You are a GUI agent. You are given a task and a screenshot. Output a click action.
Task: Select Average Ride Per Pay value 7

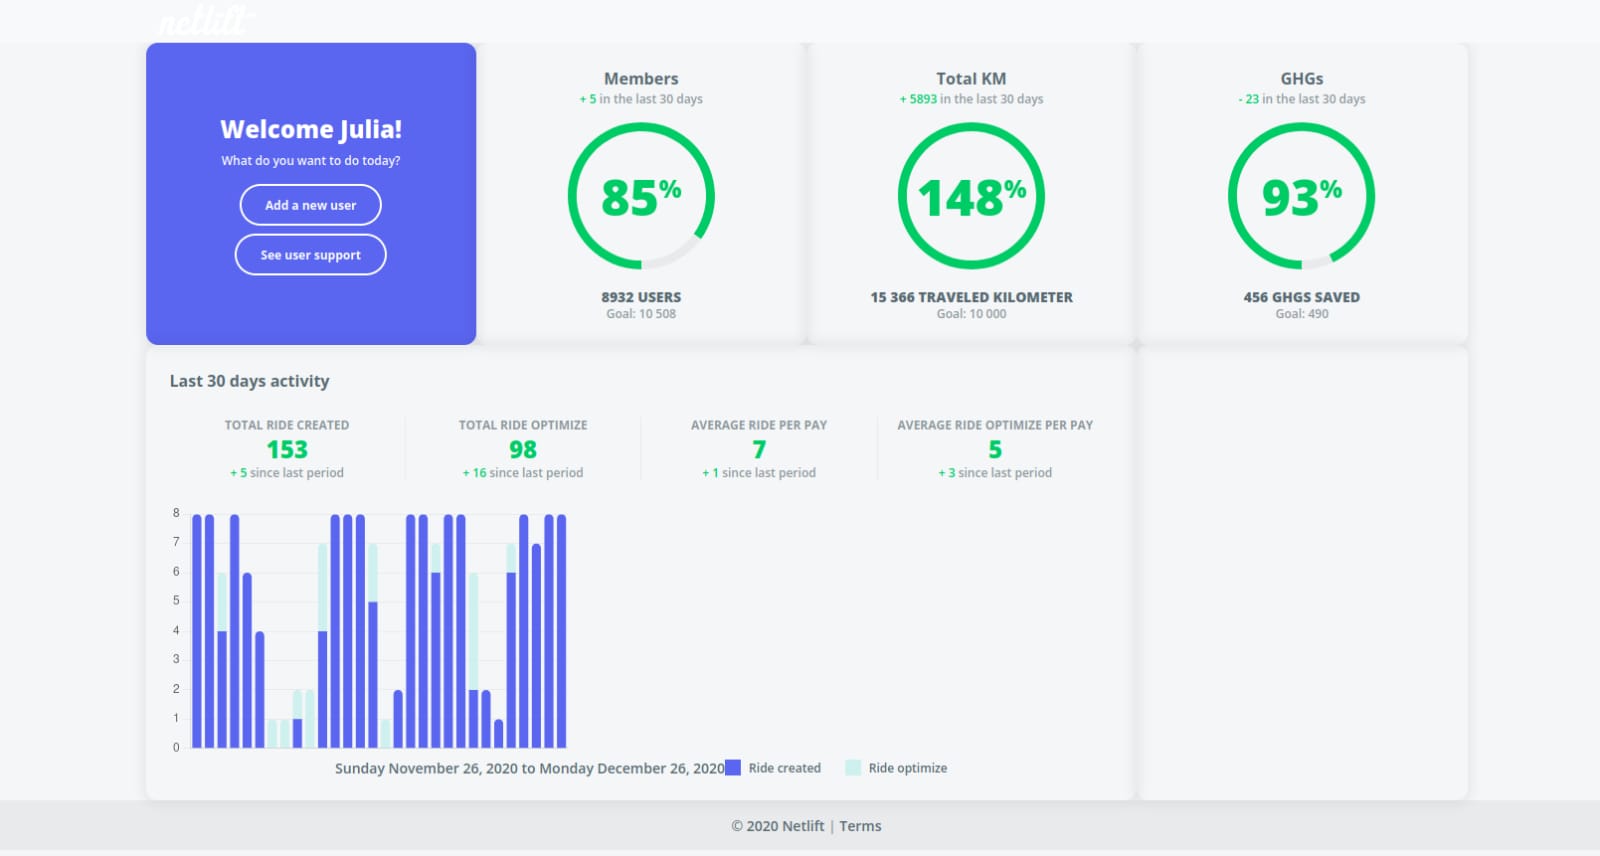pyautogui.click(x=759, y=450)
